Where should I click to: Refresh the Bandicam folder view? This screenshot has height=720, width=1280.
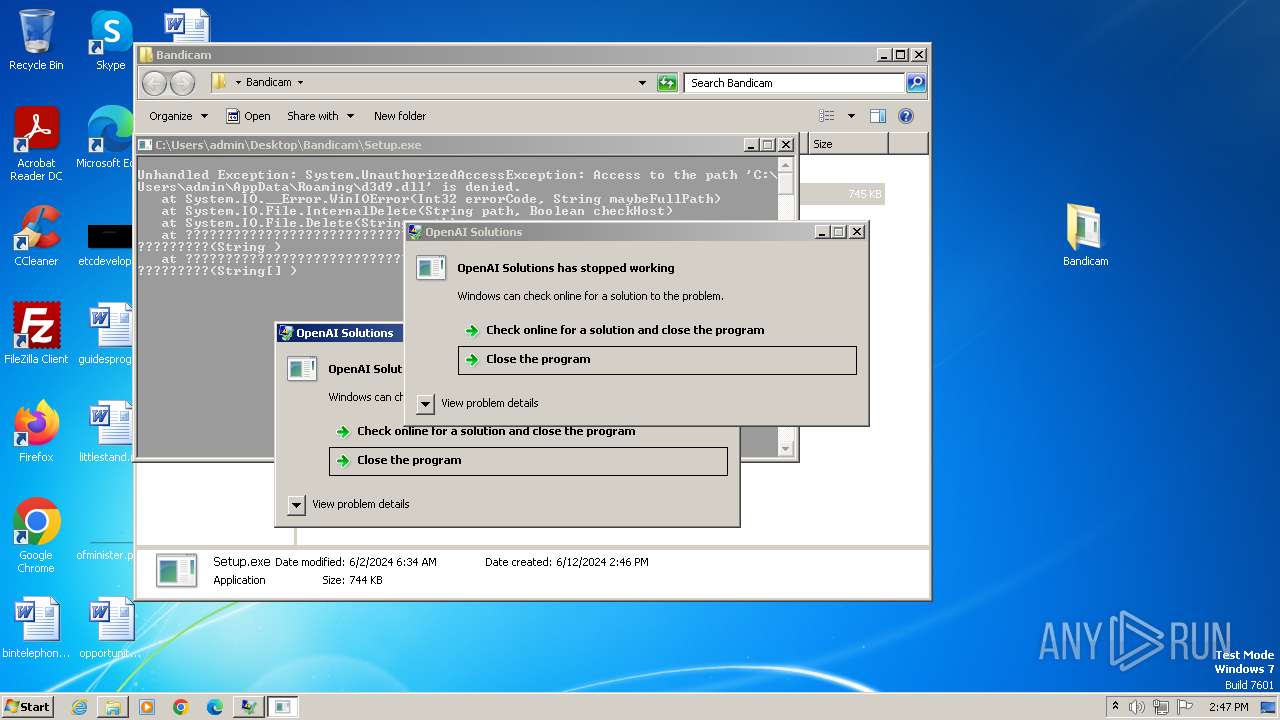pos(667,83)
